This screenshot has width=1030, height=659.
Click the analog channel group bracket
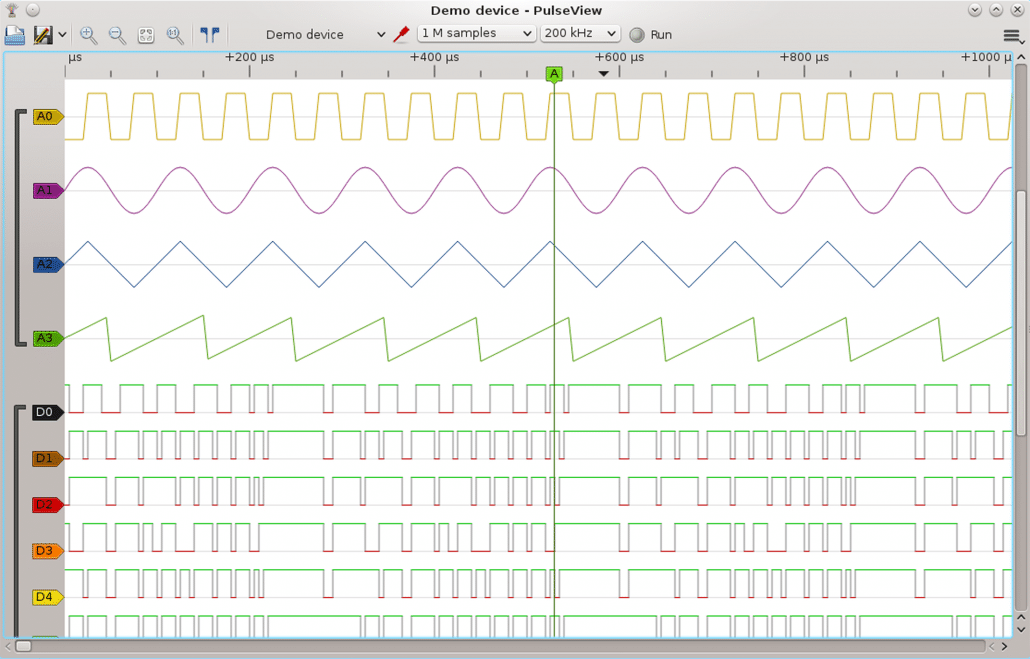(20, 227)
